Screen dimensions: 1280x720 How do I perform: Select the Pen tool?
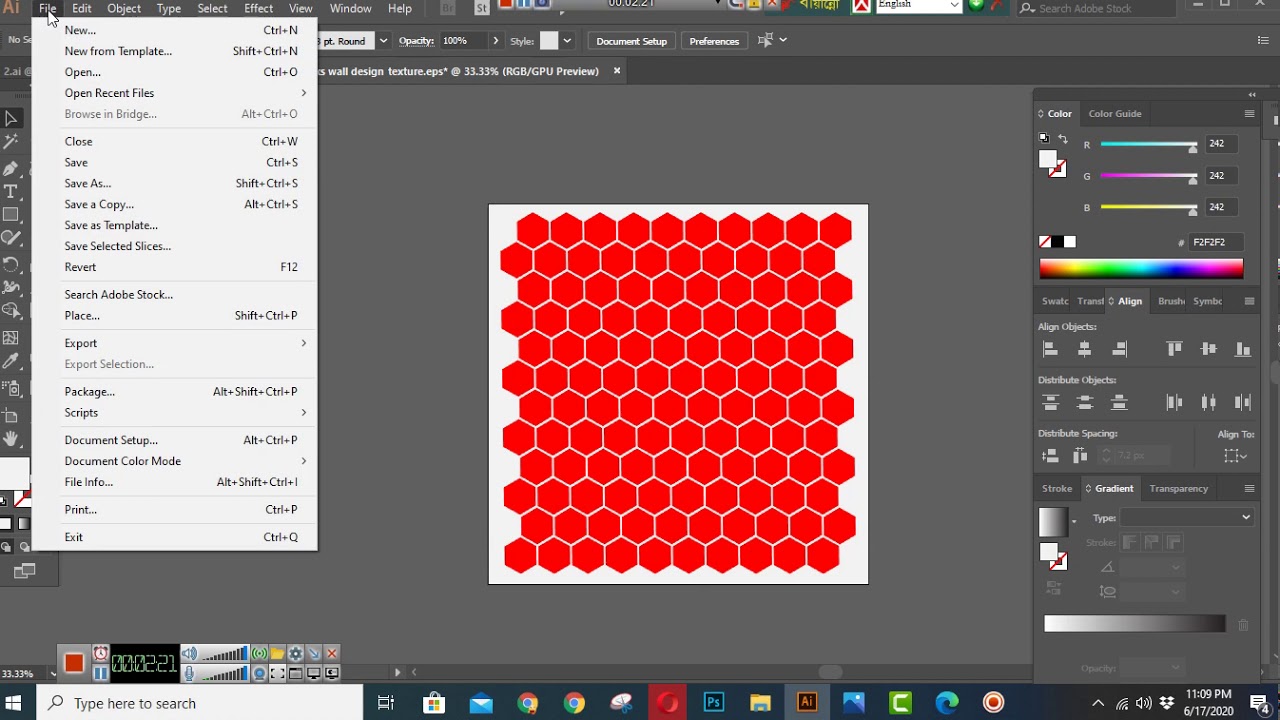[11, 167]
